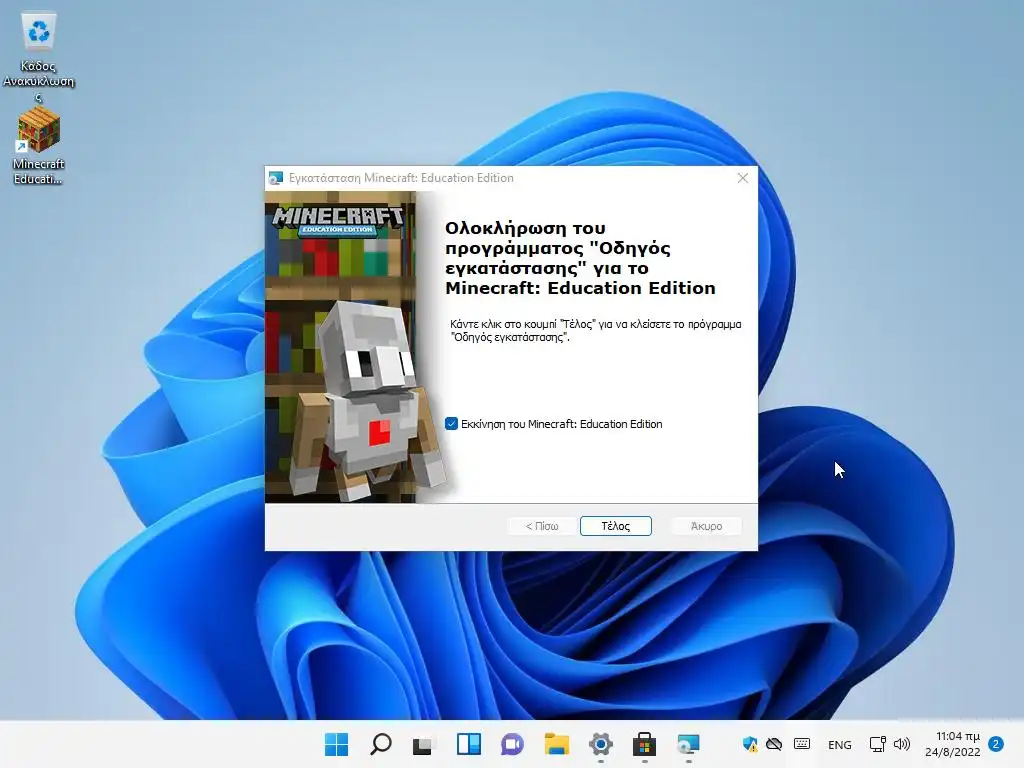1024x768 pixels.
Task: Click the installer app icon in taskbar
Action: click(688, 744)
